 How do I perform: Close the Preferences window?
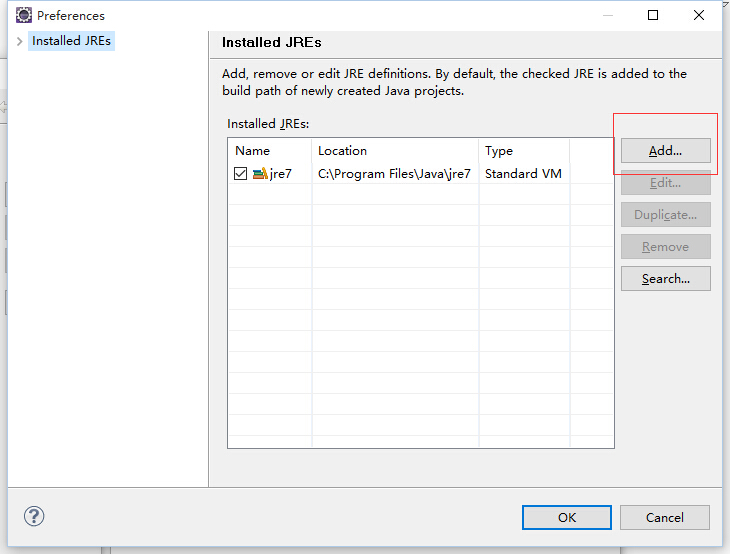coord(698,15)
